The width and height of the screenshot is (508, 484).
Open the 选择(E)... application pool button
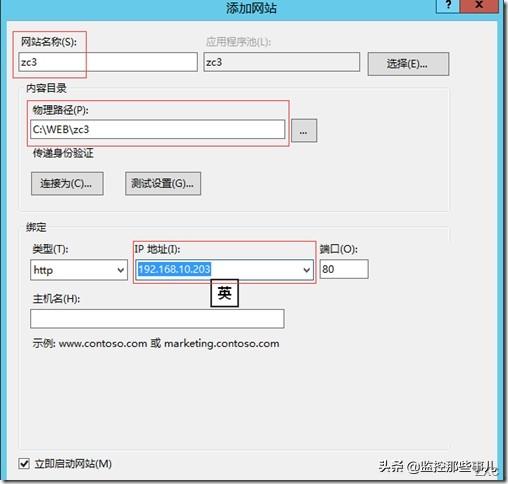[408, 64]
